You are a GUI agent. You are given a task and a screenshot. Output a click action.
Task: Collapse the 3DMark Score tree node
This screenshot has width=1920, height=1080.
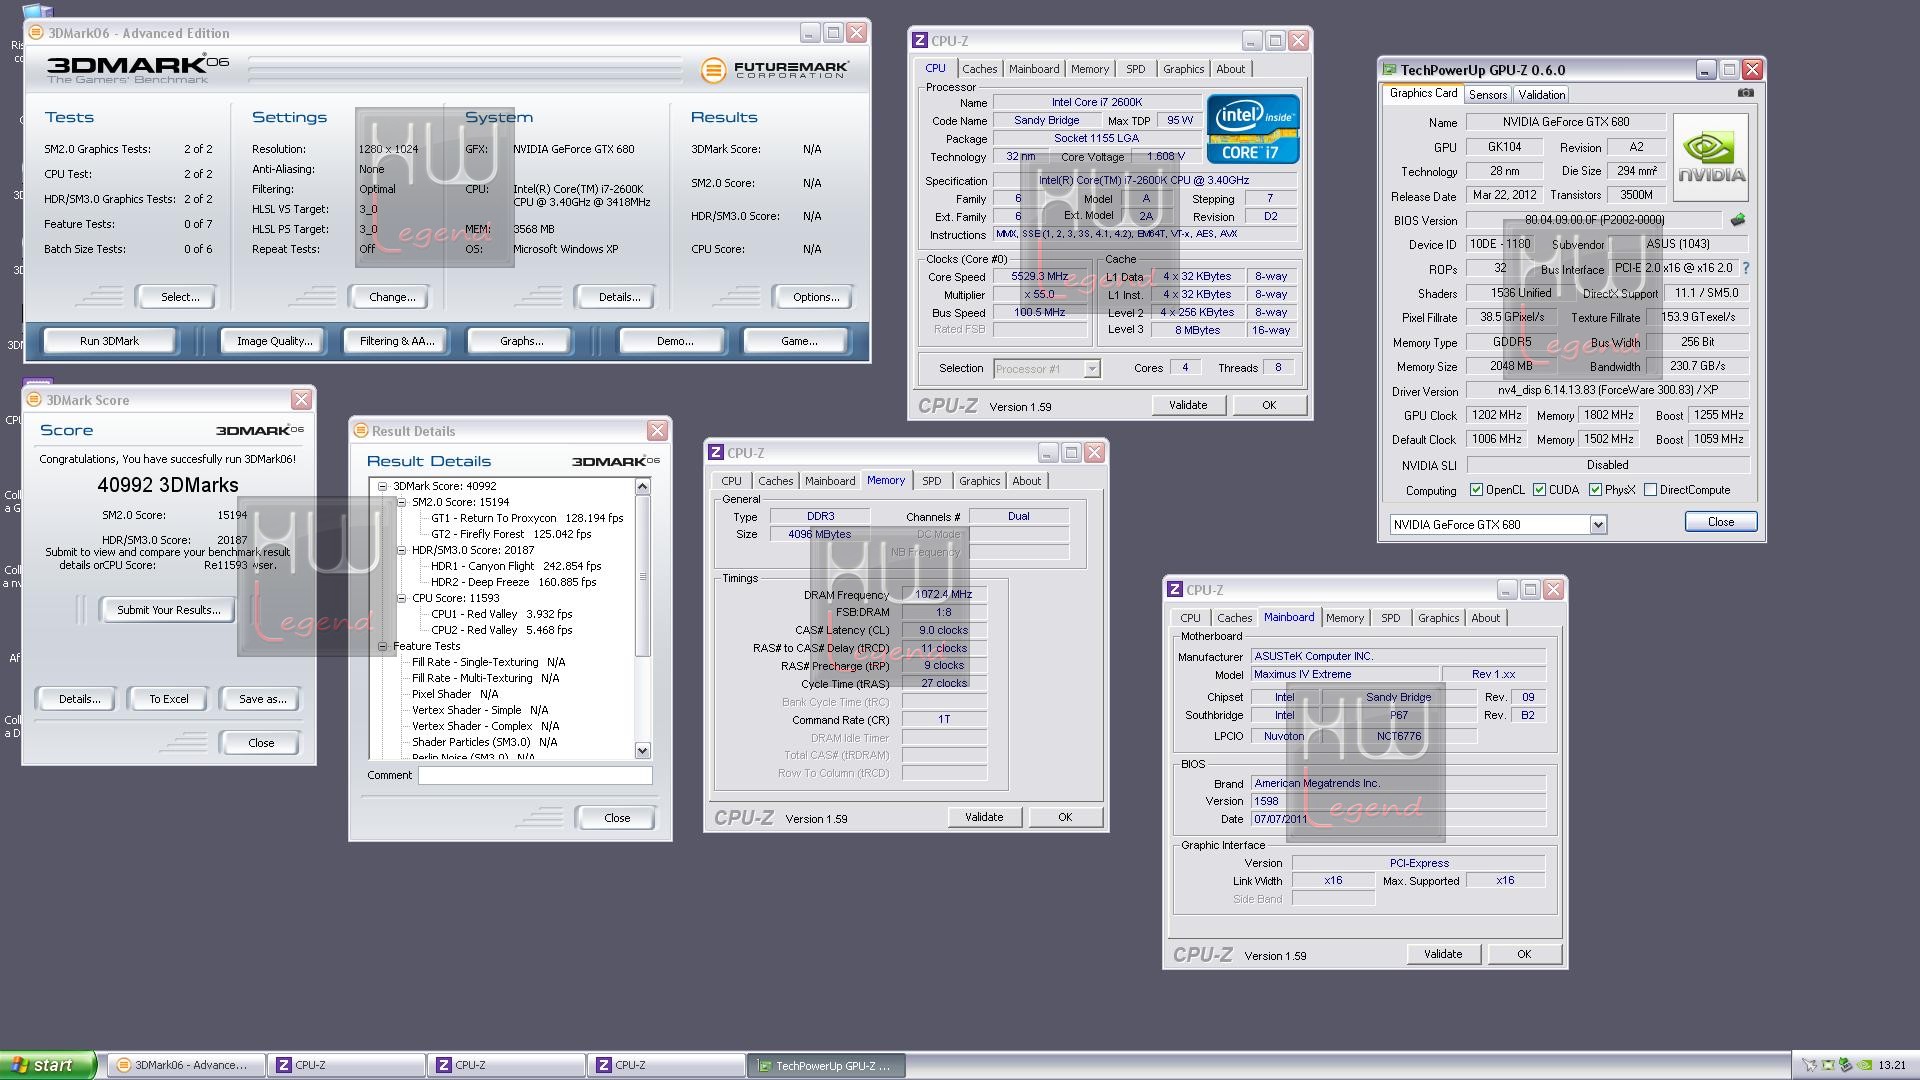click(x=382, y=486)
